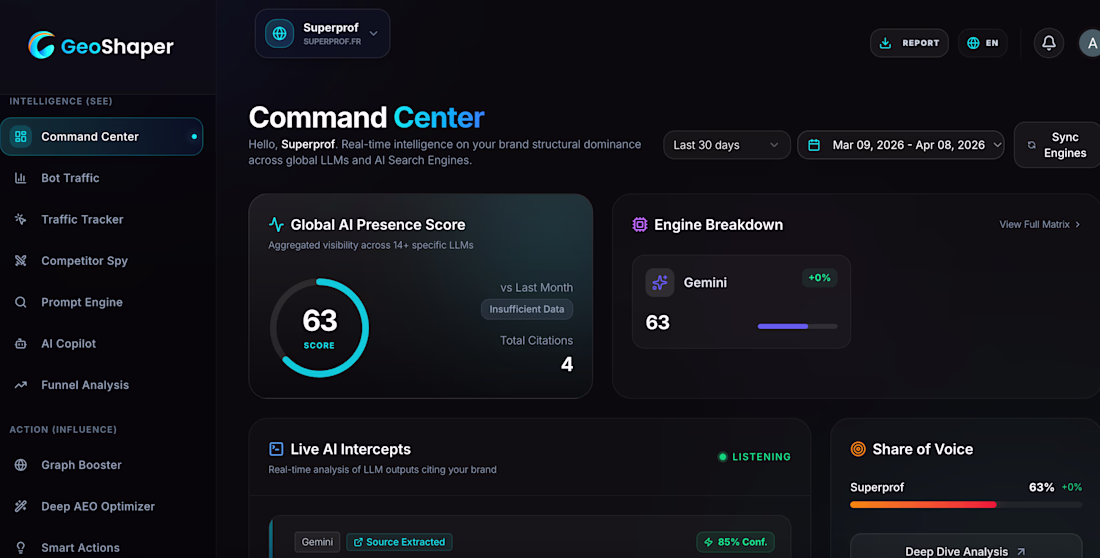Click the Source Extracted badge

click(x=399, y=542)
